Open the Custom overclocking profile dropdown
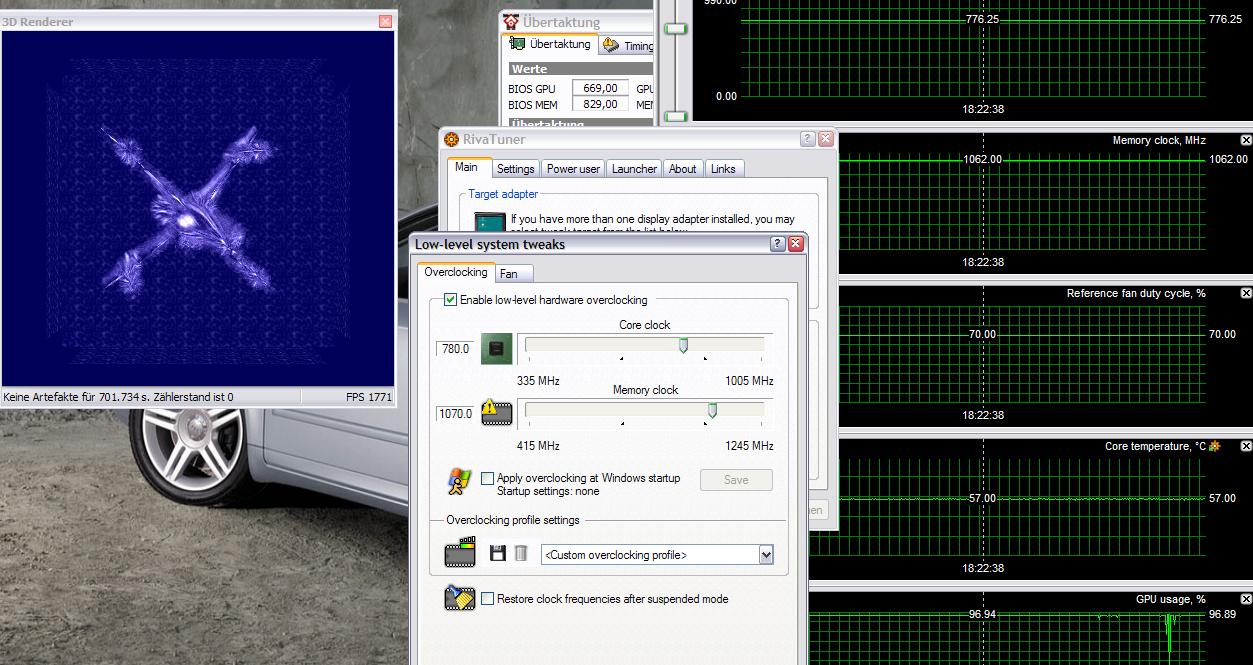The height and width of the screenshot is (665, 1253). click(x=766, y=554)
